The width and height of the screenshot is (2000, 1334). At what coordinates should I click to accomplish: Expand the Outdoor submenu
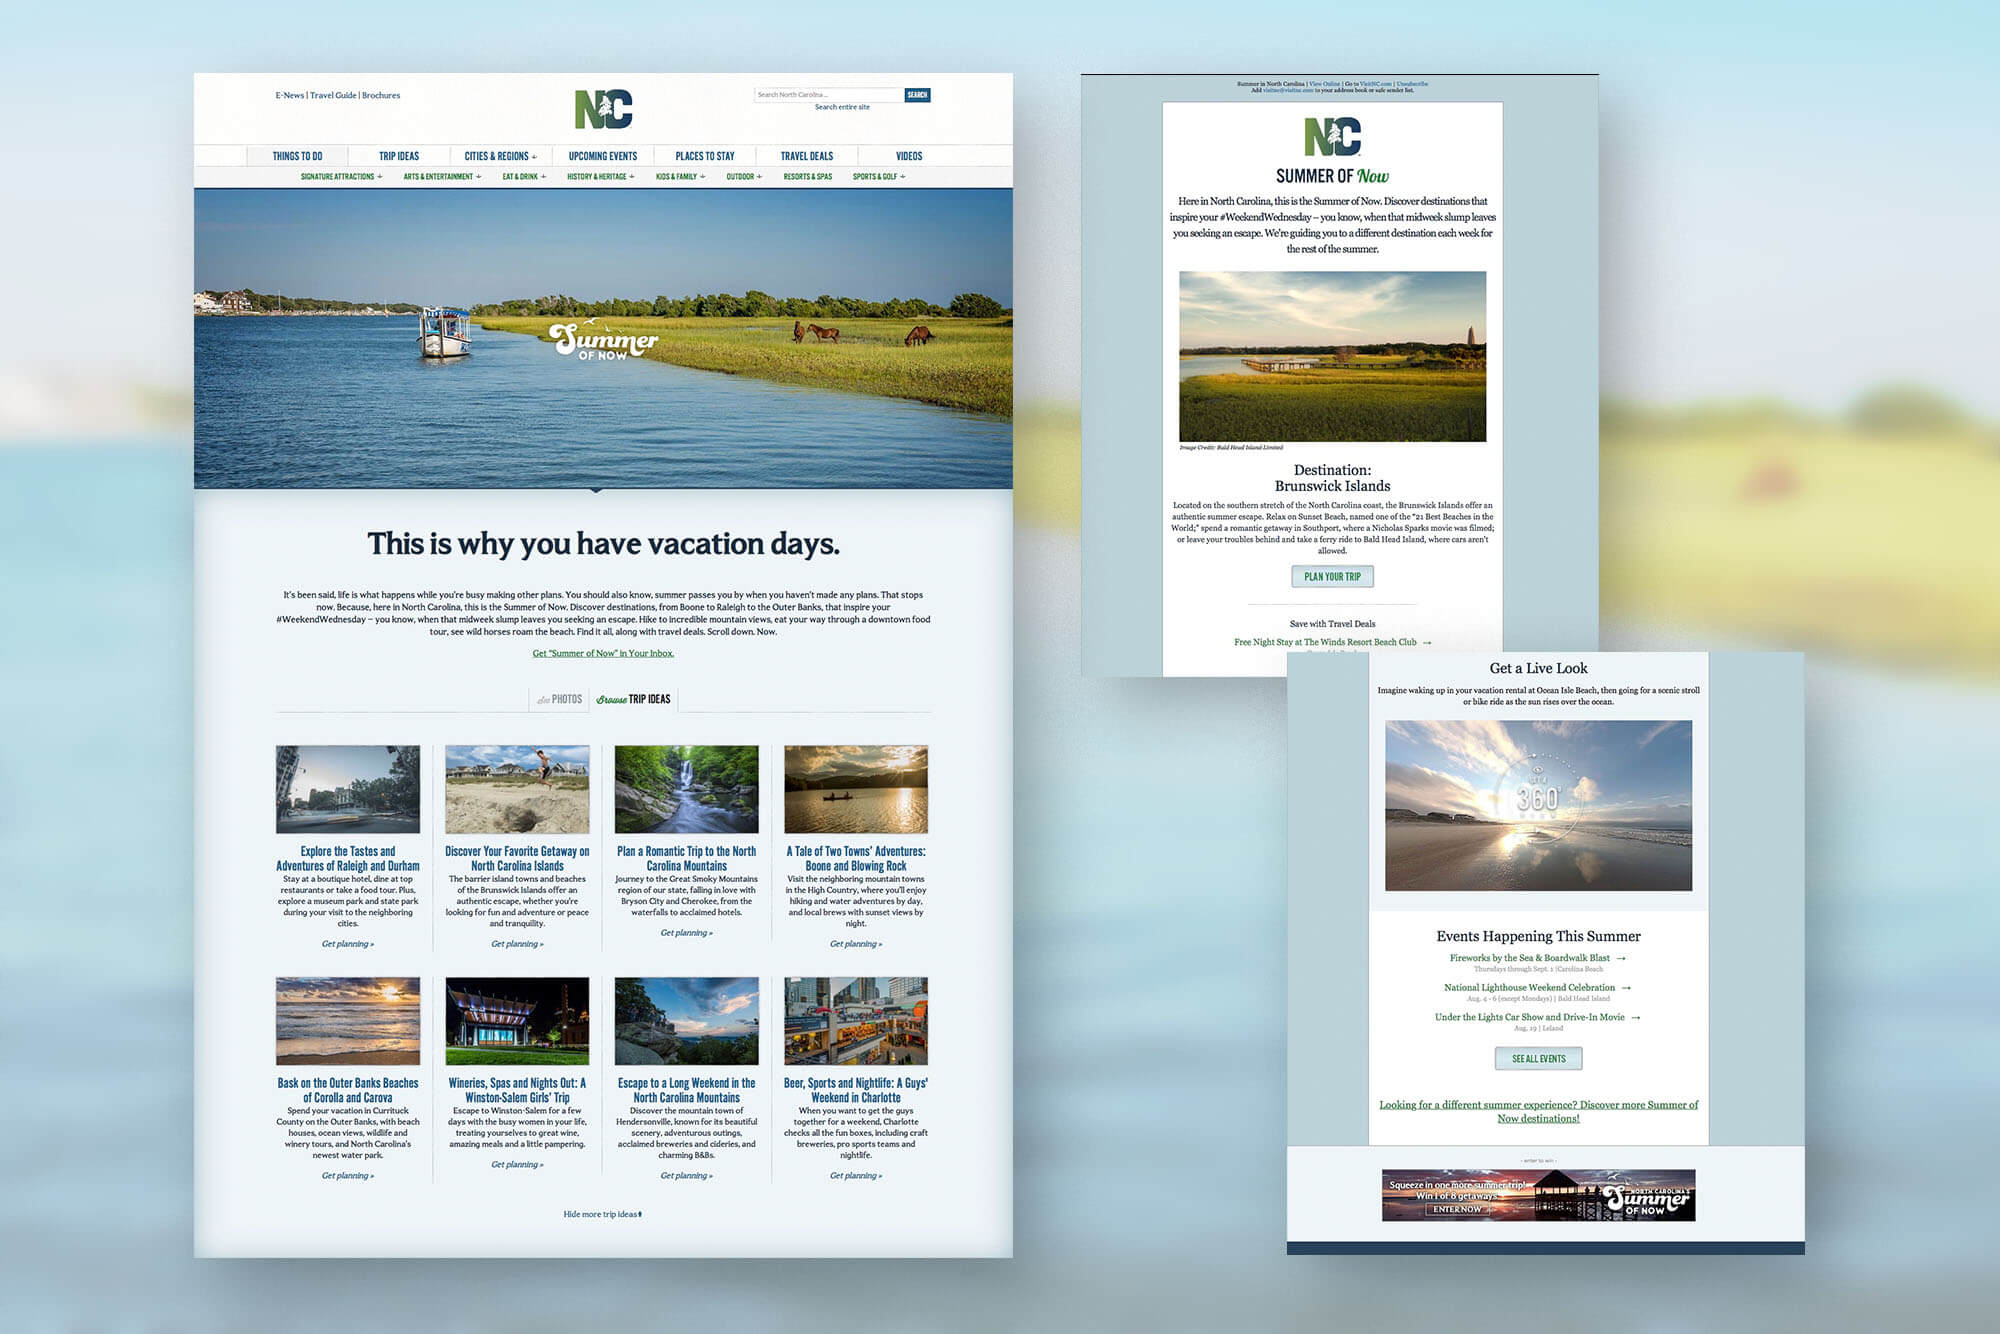click(x=743, y=177)
